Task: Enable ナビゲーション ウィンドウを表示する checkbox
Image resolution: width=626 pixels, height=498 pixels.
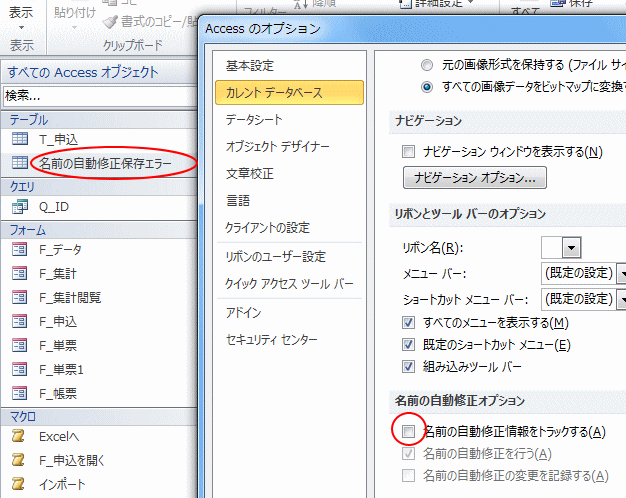Action: pyautogui.click(x=408, y=152)
